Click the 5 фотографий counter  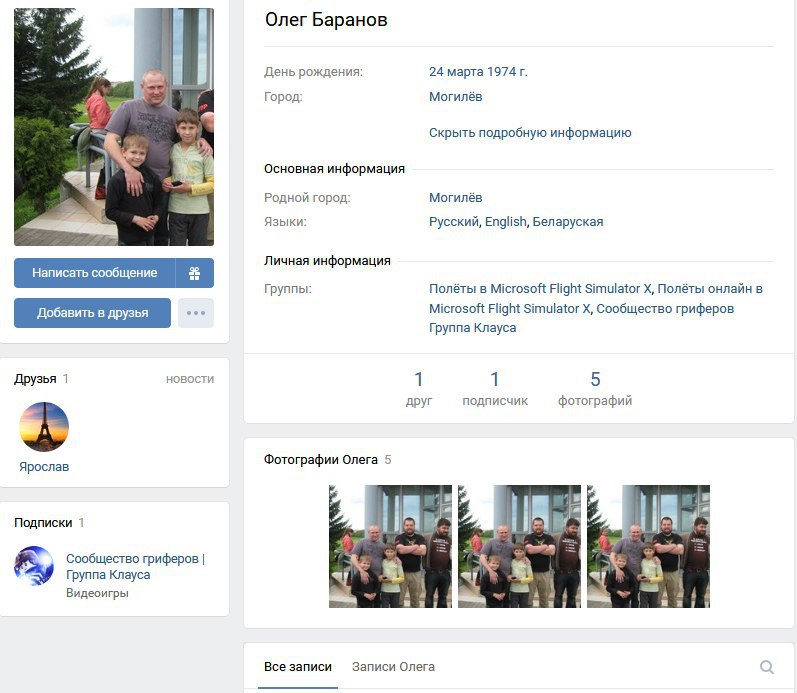click(595, 388)
